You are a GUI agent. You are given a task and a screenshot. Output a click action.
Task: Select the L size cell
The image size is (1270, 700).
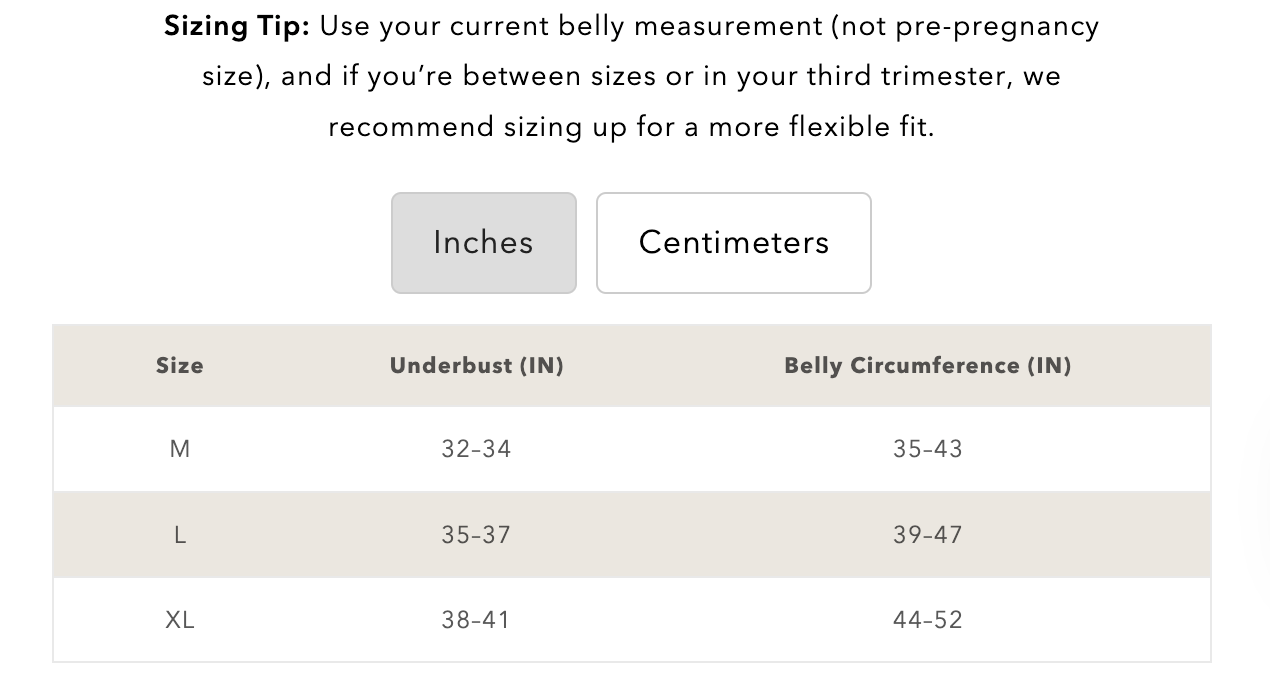coord(180,535)
